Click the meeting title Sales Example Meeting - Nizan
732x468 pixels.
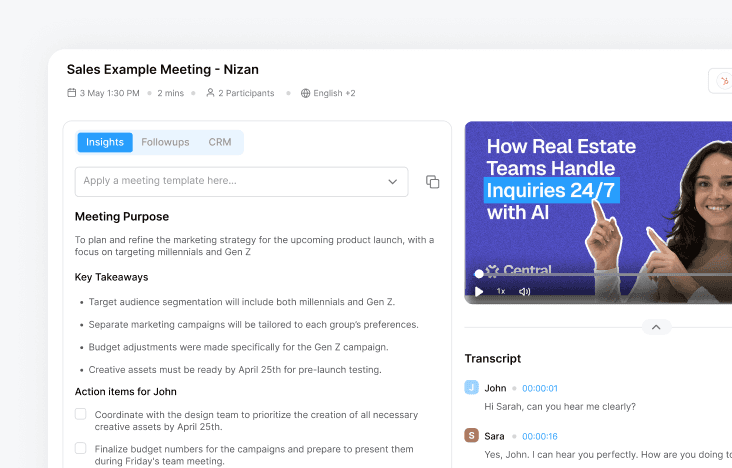(162, 69)
